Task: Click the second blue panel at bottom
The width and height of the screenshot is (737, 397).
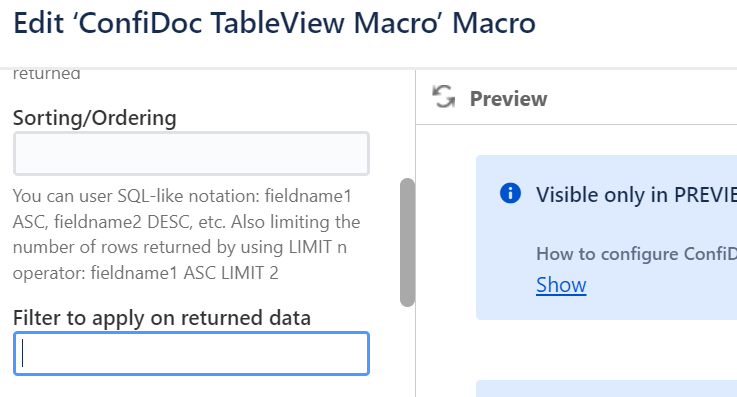Action: (x=606, y=389)
